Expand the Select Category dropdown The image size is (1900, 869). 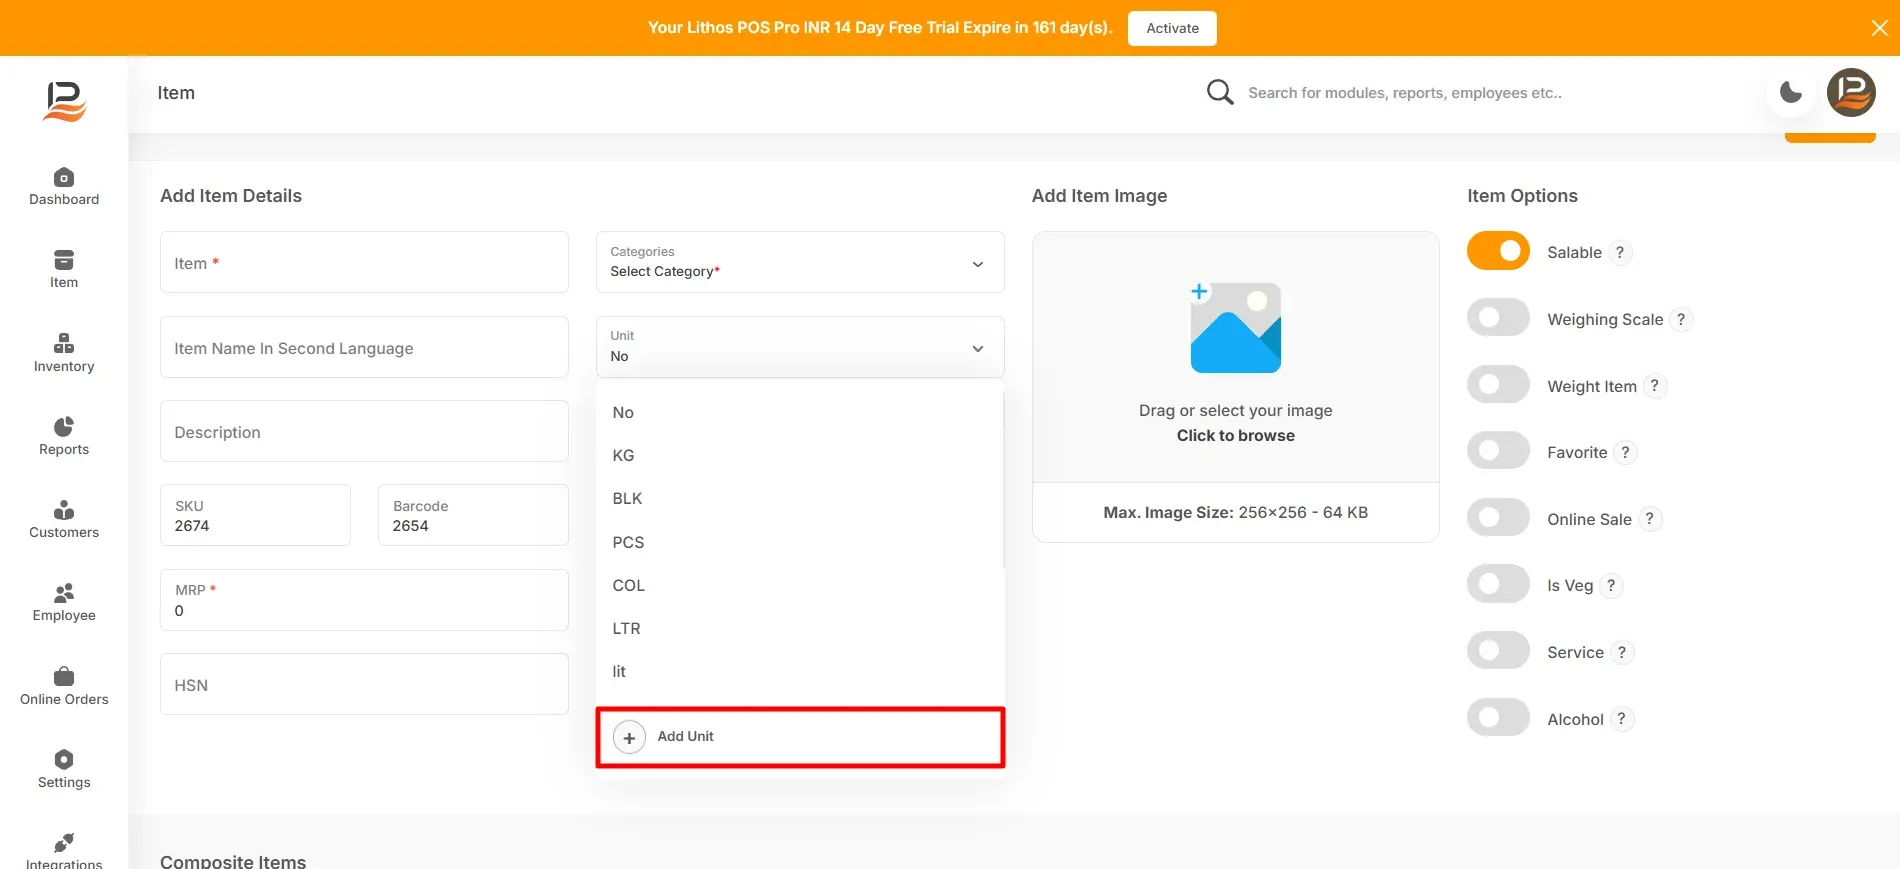coord(800,262)
